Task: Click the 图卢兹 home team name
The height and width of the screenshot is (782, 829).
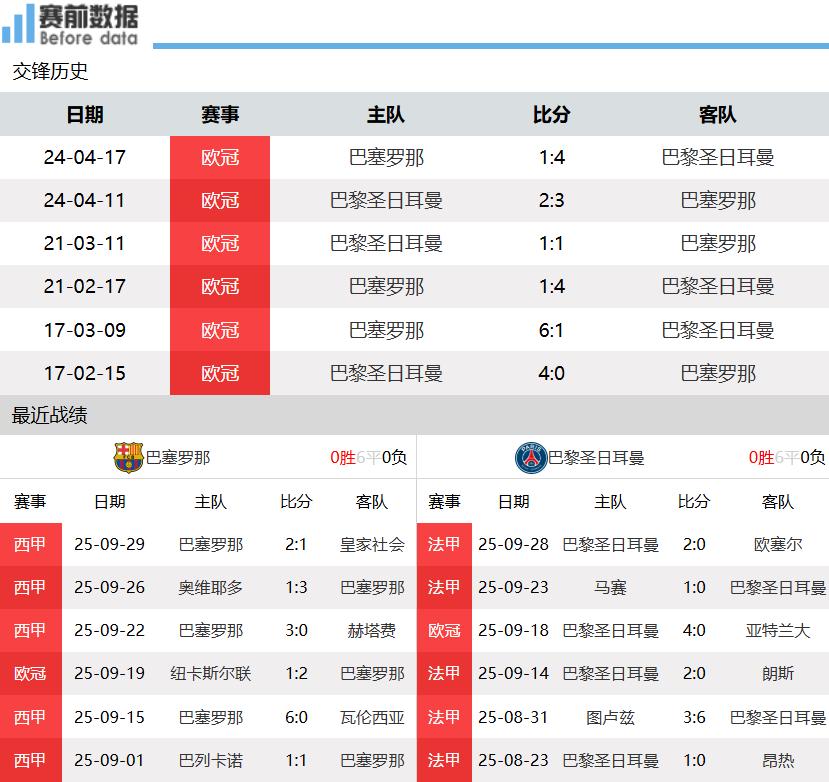Action: (x=610, y=717)
